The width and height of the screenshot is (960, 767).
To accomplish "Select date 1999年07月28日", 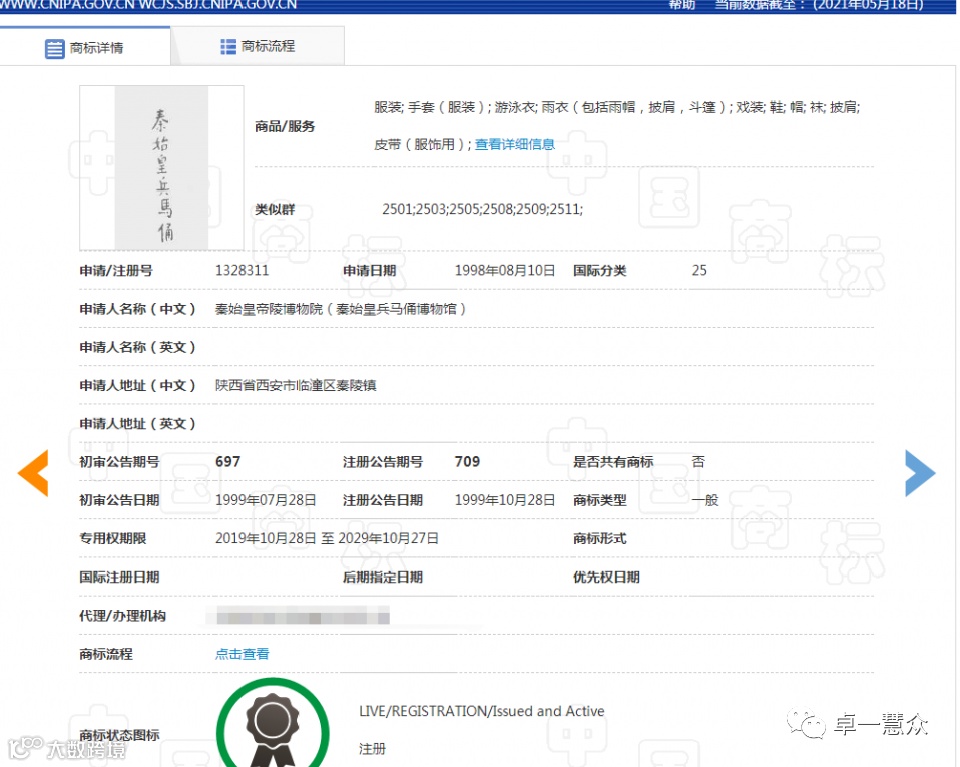I will tap(266, 500).
